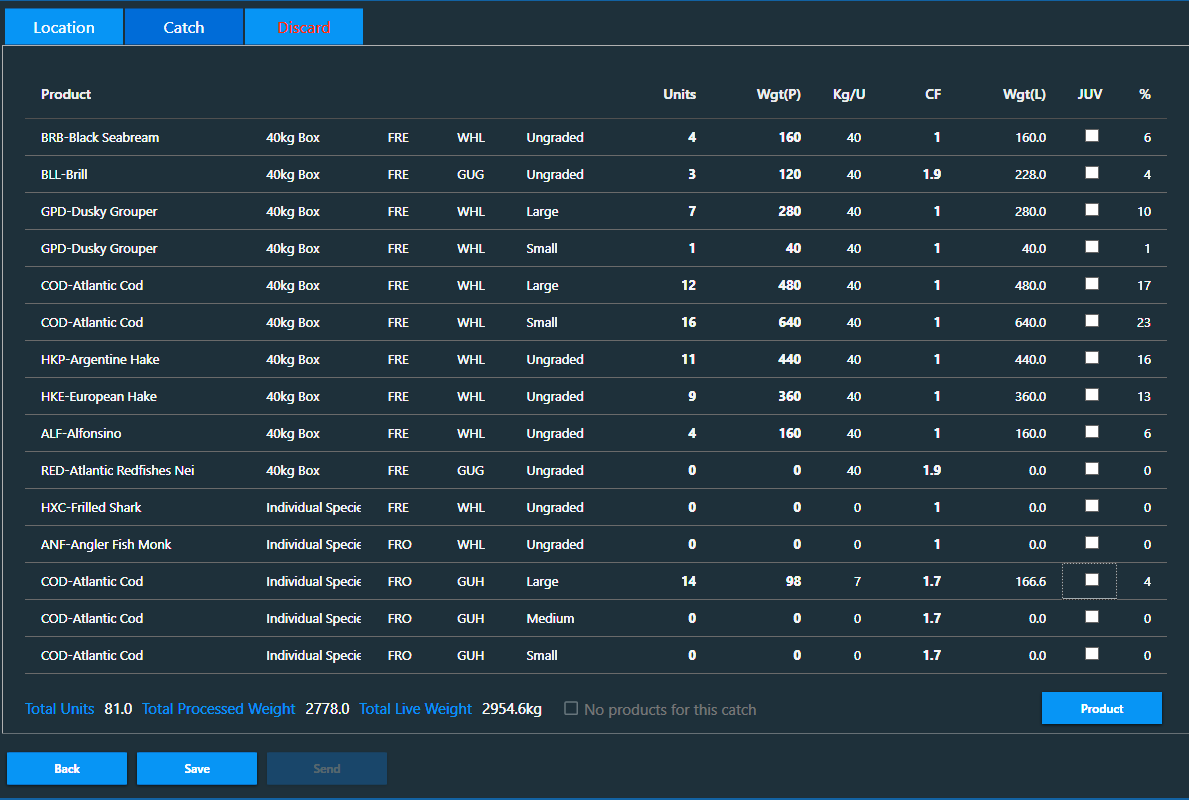Switch to the Location tab
The image size is (1189, 800).
click(x=64, y=27)
